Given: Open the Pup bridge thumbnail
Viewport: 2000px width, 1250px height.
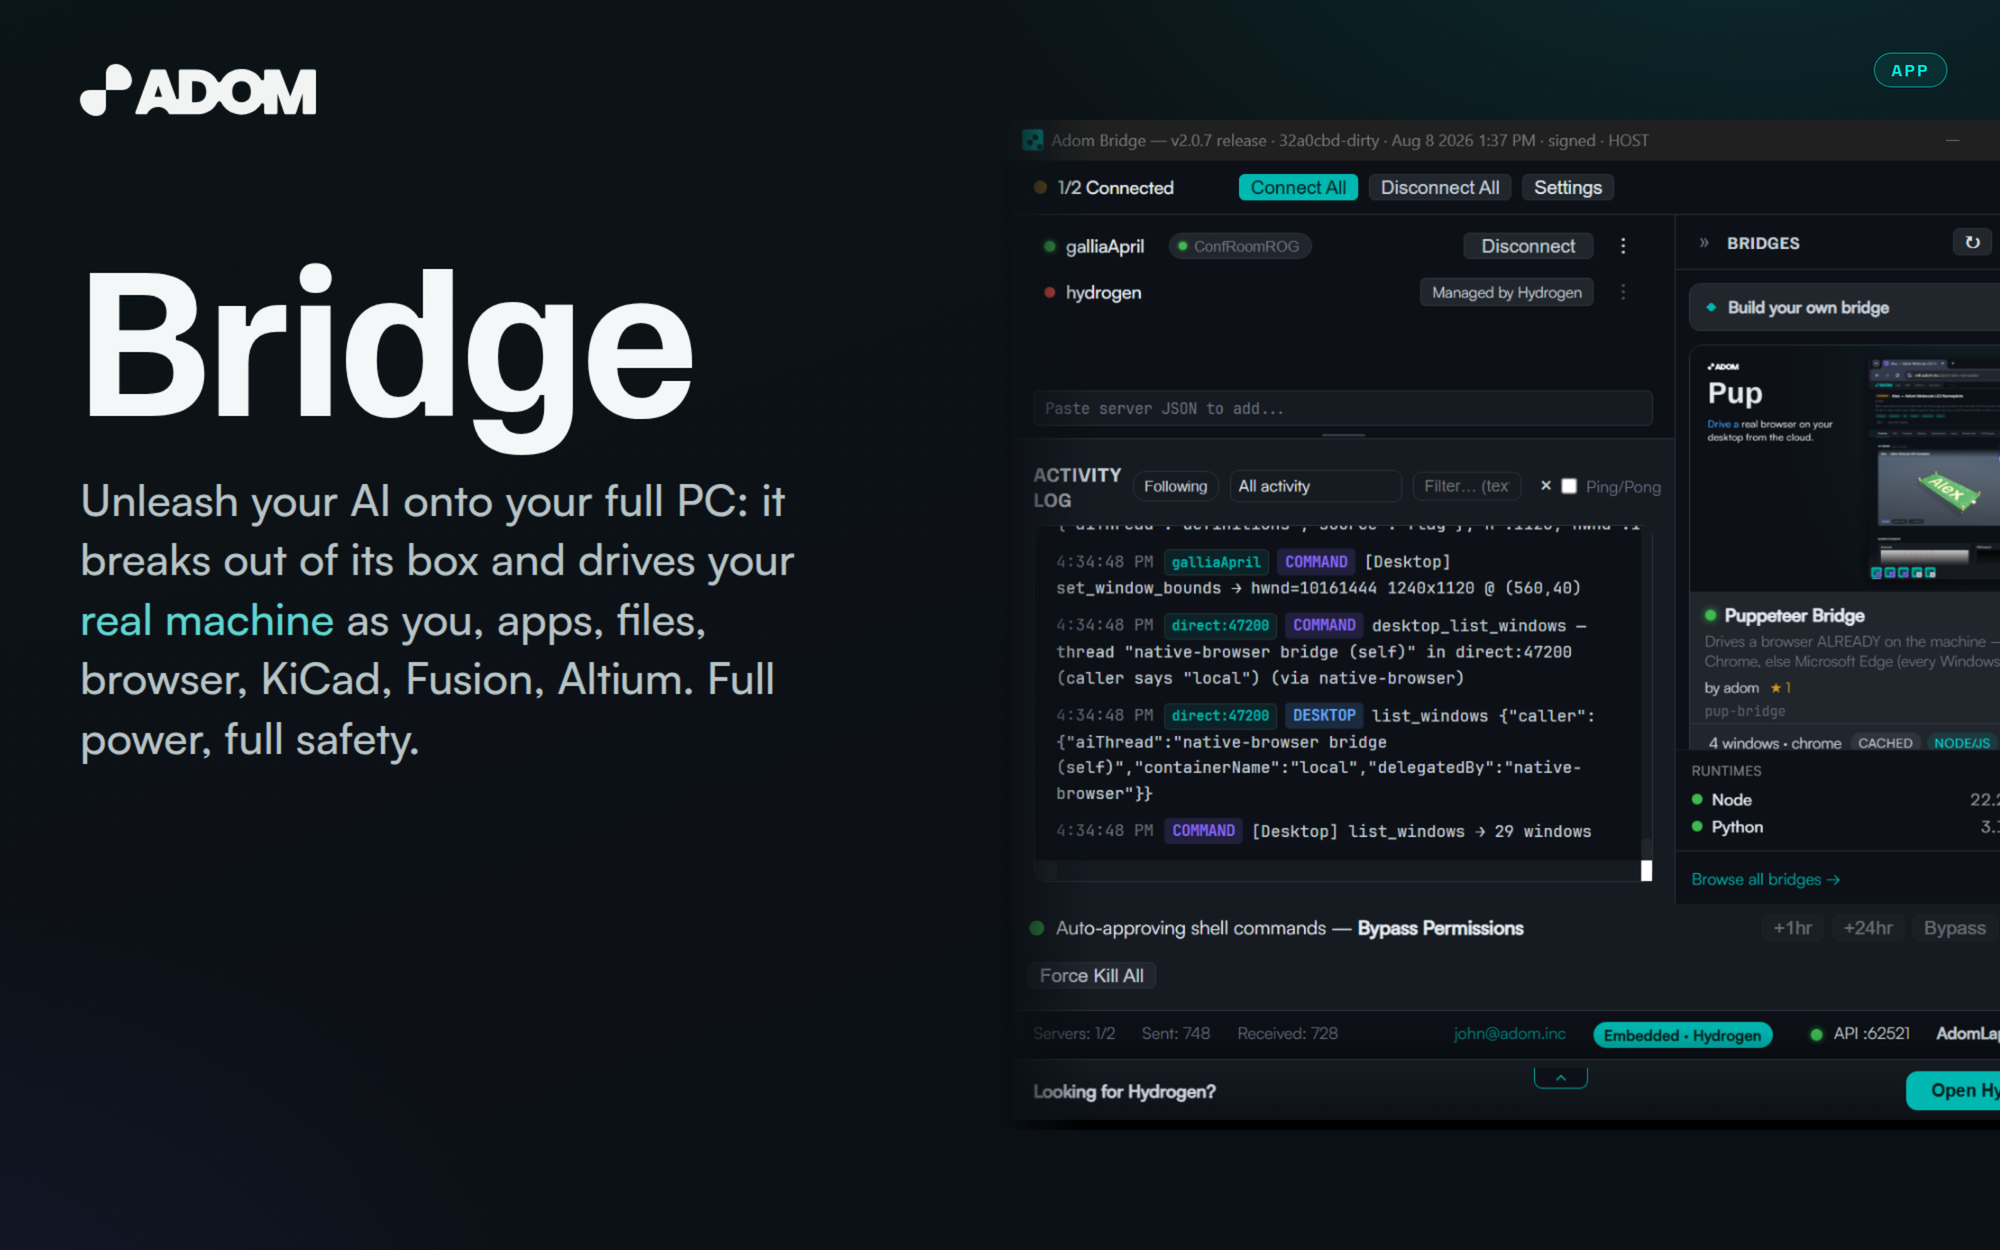Looking at the screenshot, I should click(x=1845, y=468).
